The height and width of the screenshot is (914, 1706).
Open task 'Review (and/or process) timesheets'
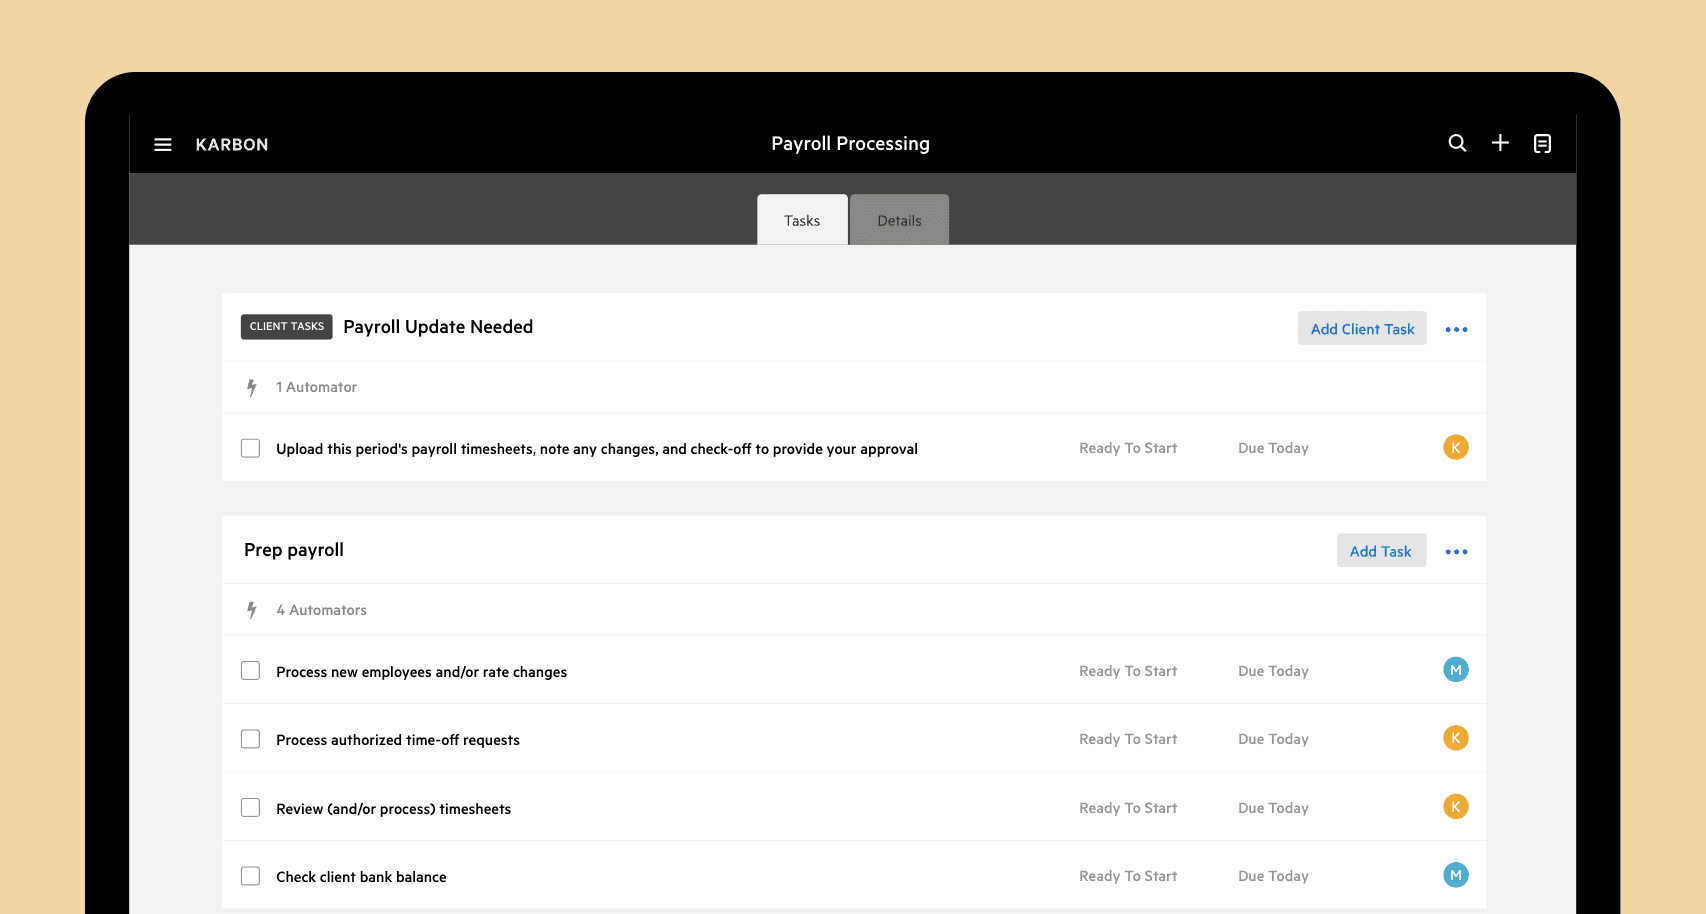tap(393, 809)
